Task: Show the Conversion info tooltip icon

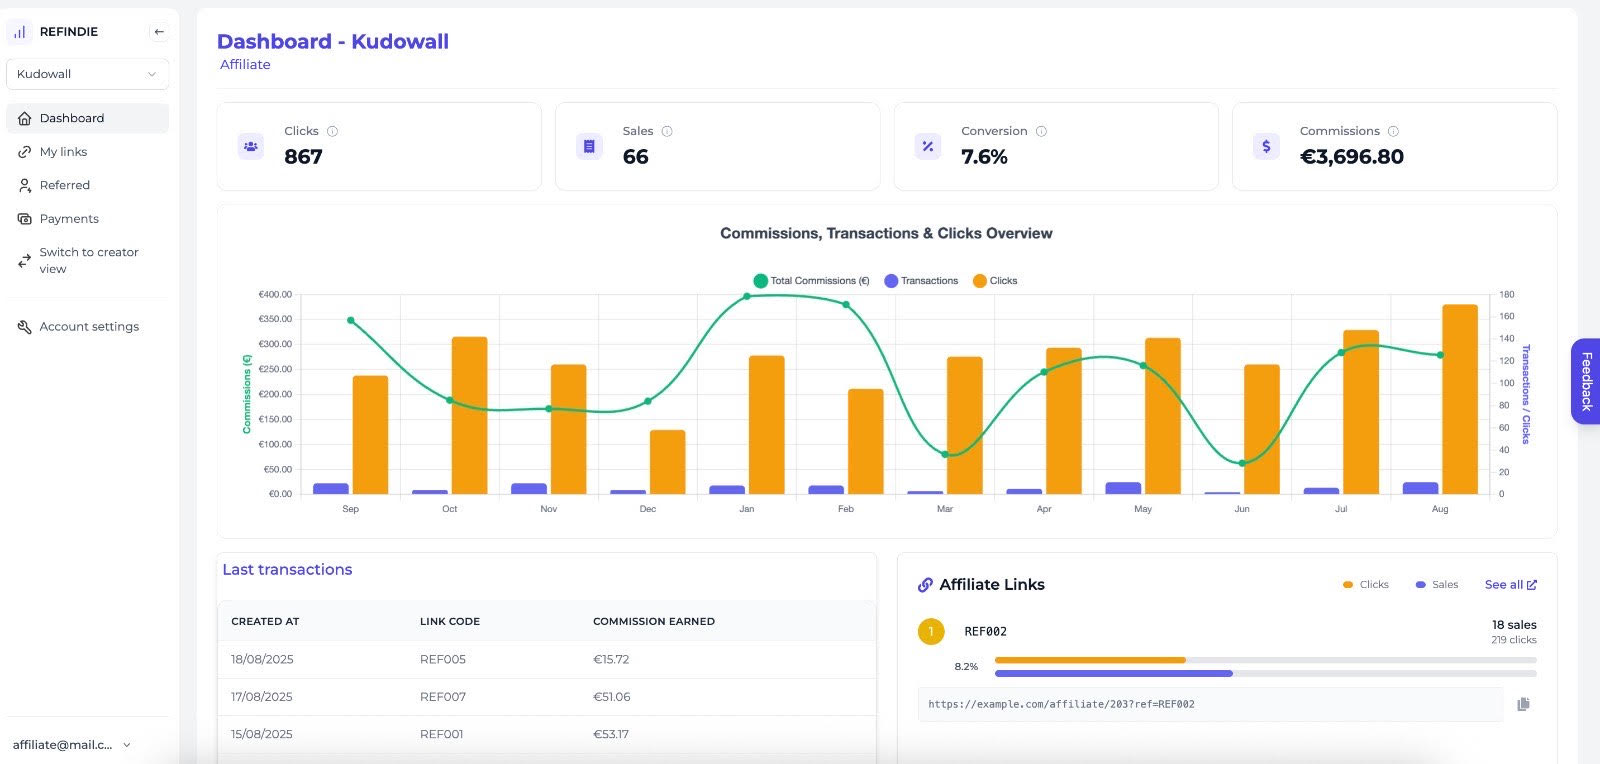Action: (x=1041, y=131)
